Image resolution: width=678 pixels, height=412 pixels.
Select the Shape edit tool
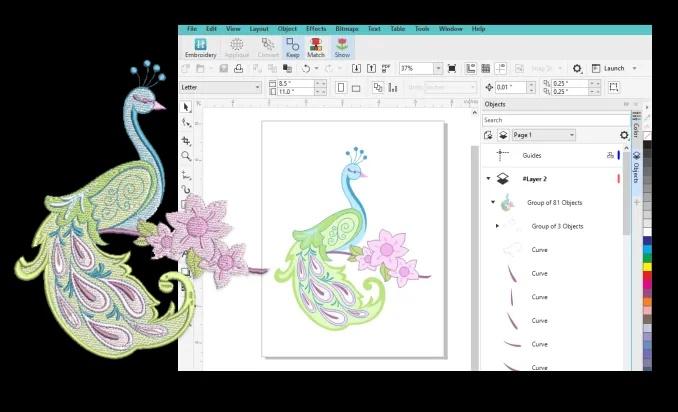tap(186, 123)
